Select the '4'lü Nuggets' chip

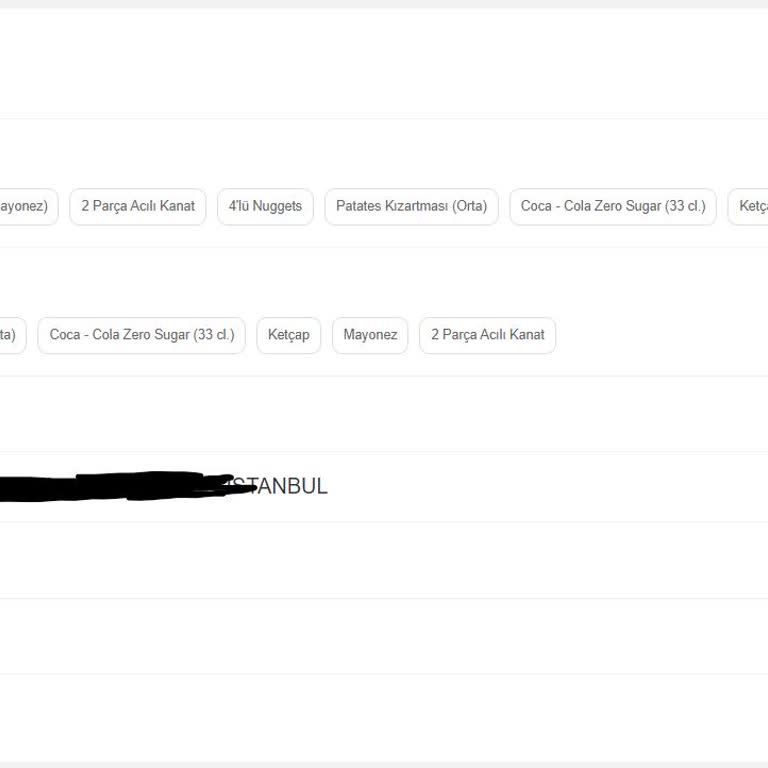coord(265,207)
